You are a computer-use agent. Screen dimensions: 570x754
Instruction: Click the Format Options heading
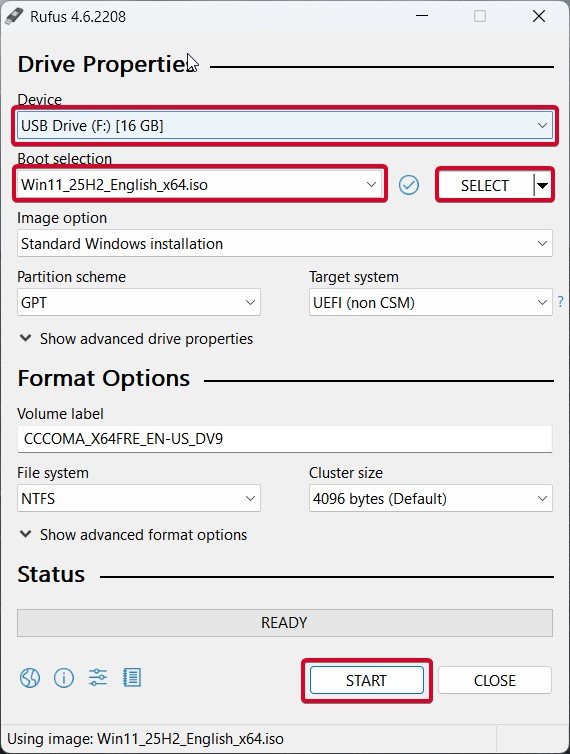[103, 378]
